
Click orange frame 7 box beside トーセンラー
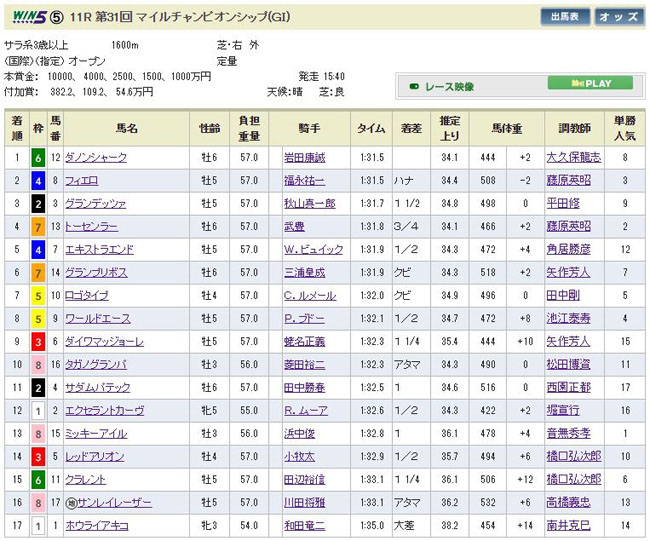(37, 226)
